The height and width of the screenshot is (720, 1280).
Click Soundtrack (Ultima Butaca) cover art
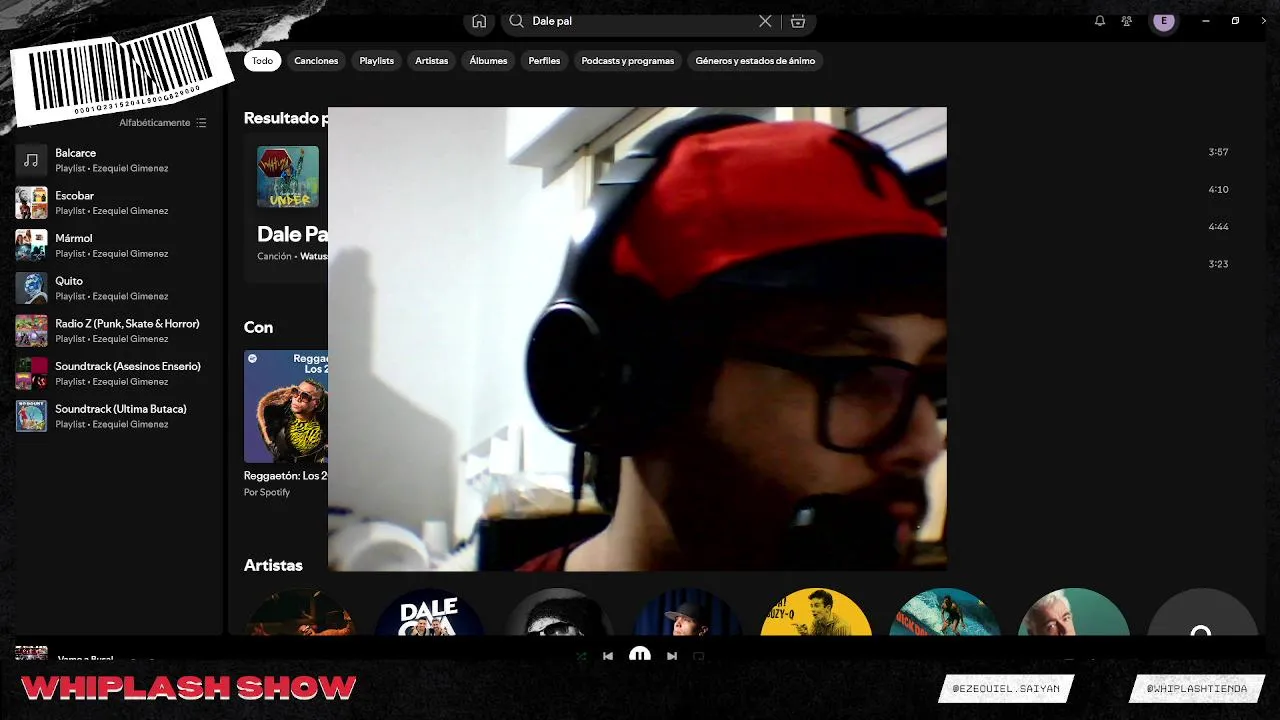pyautogui.click(x=31, y=416)
